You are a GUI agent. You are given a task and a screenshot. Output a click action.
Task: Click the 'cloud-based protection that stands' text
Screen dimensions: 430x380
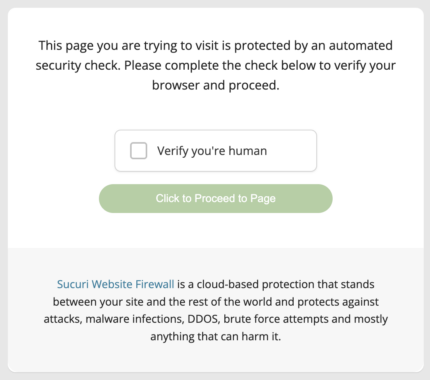[285, 284]
